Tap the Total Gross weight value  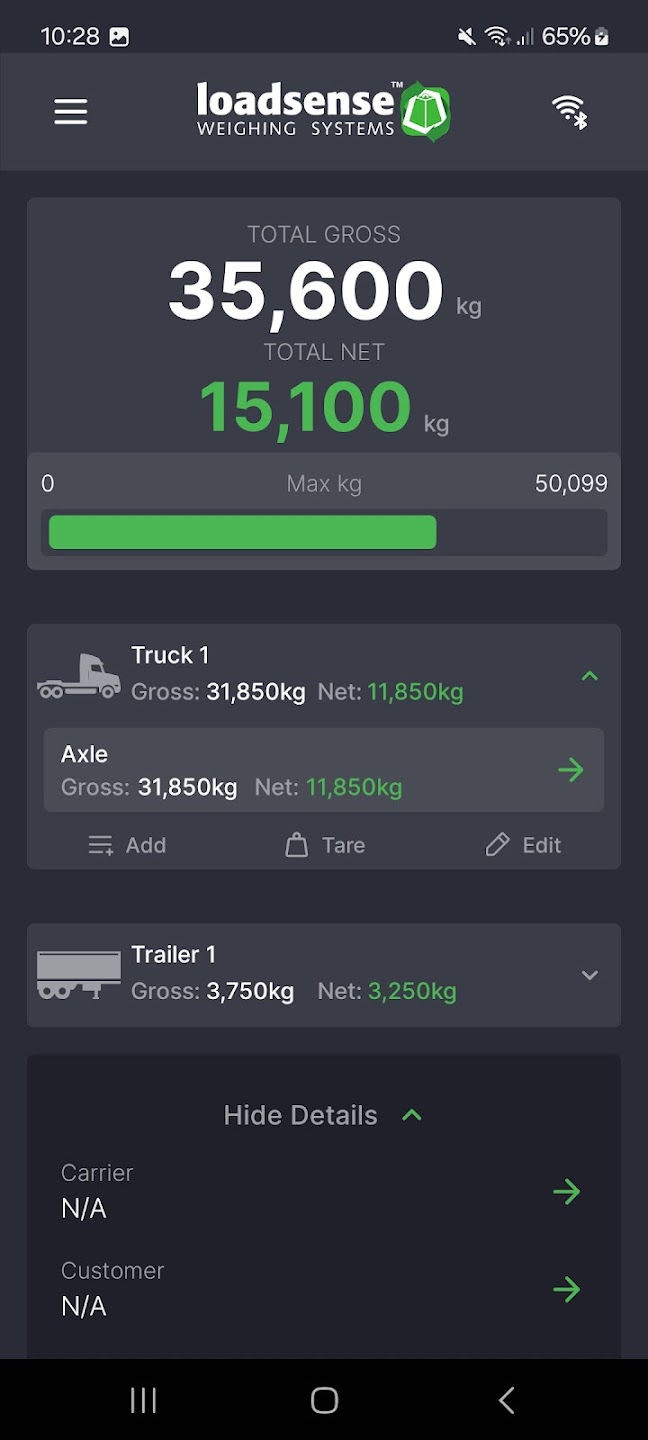tap(306, 291)
